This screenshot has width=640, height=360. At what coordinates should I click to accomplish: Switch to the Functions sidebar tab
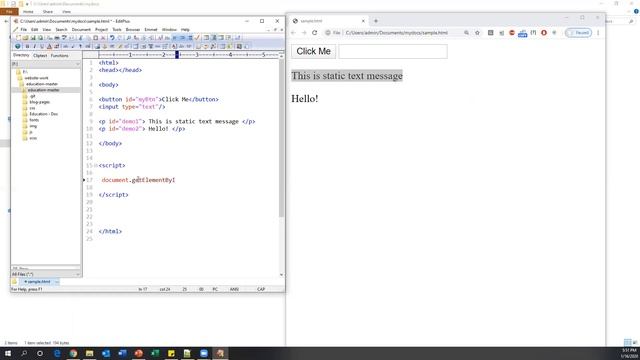click(60, 56)
